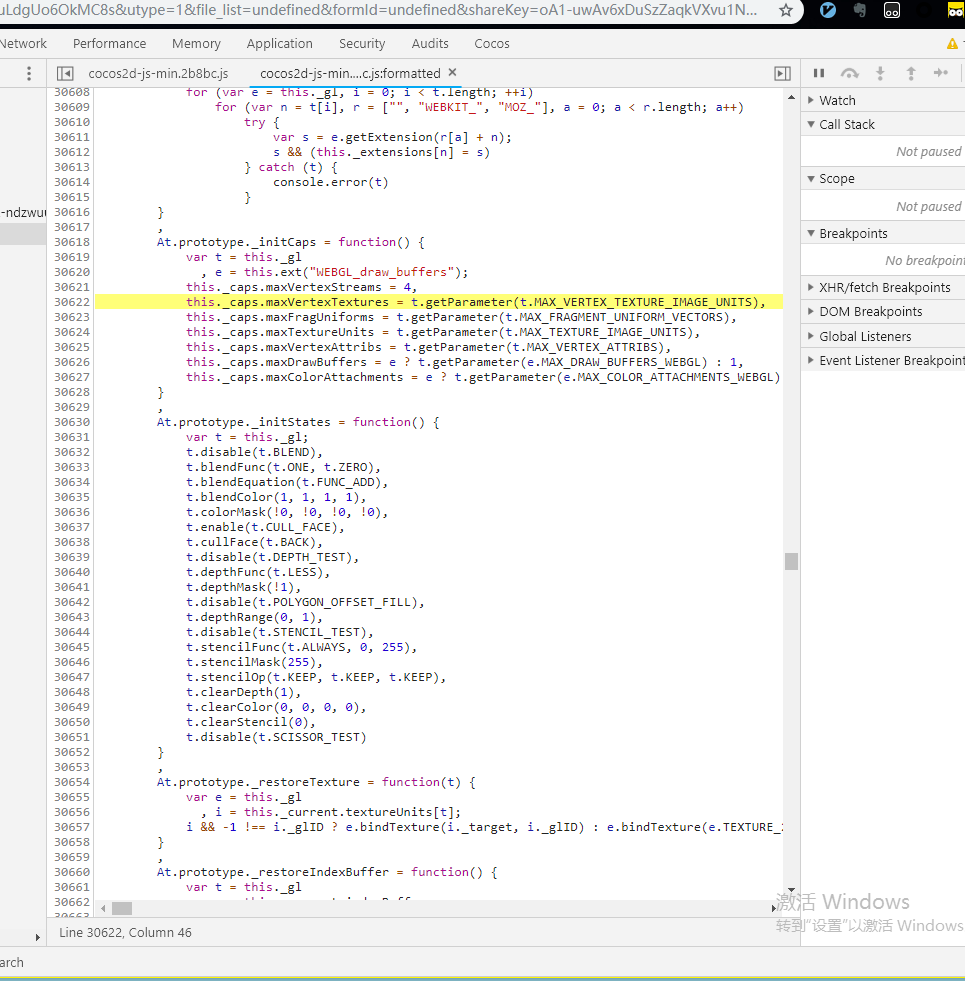Click the Step debugger arrow button

click(x=941, y=73)
